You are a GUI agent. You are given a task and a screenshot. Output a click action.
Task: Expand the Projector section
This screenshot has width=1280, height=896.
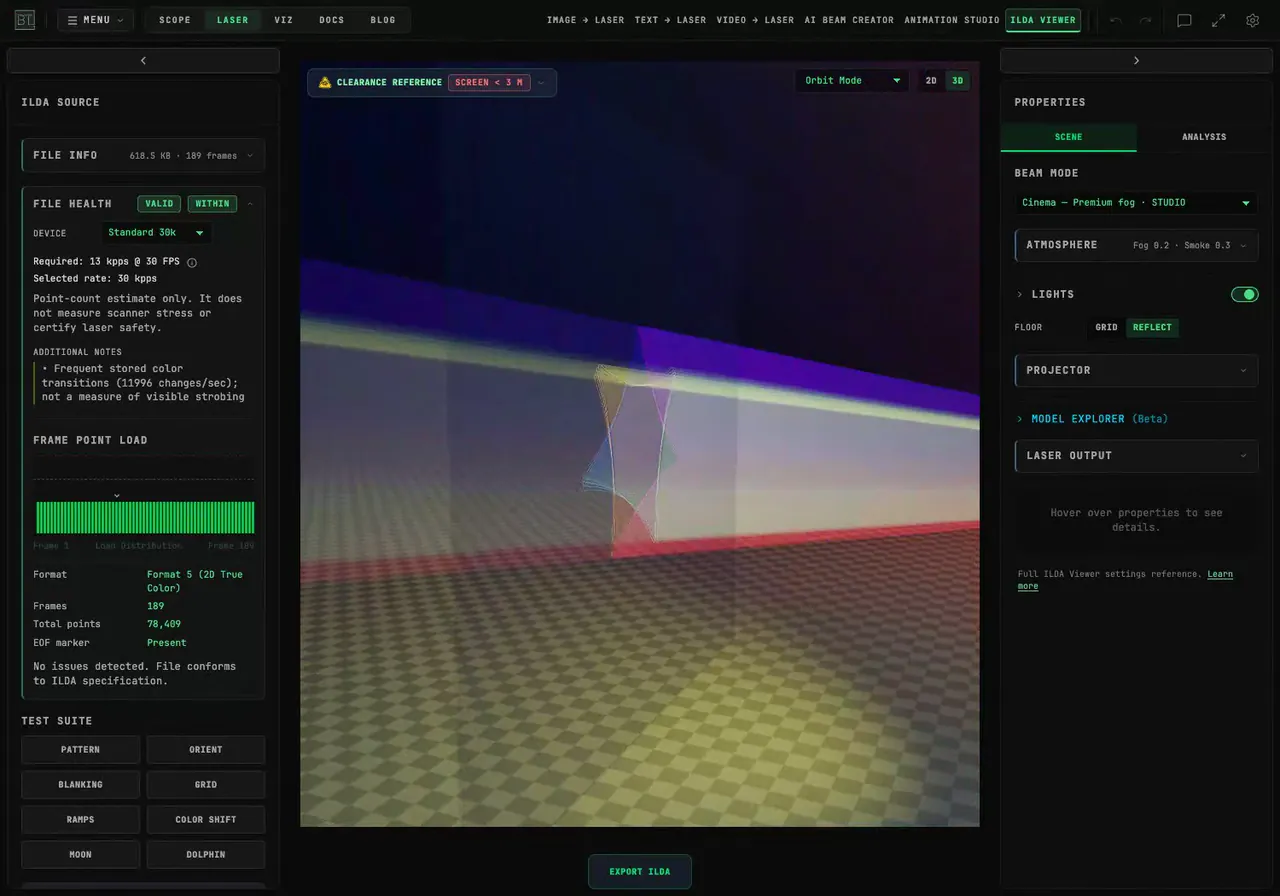coord(1136,370)
